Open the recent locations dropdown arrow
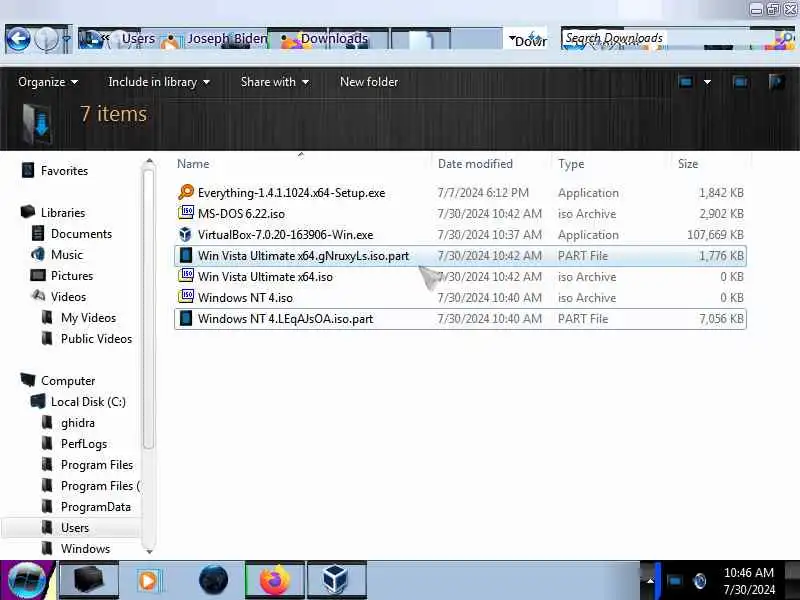The height and width of the screenshot is (600, 800). [x=66, y=39]
